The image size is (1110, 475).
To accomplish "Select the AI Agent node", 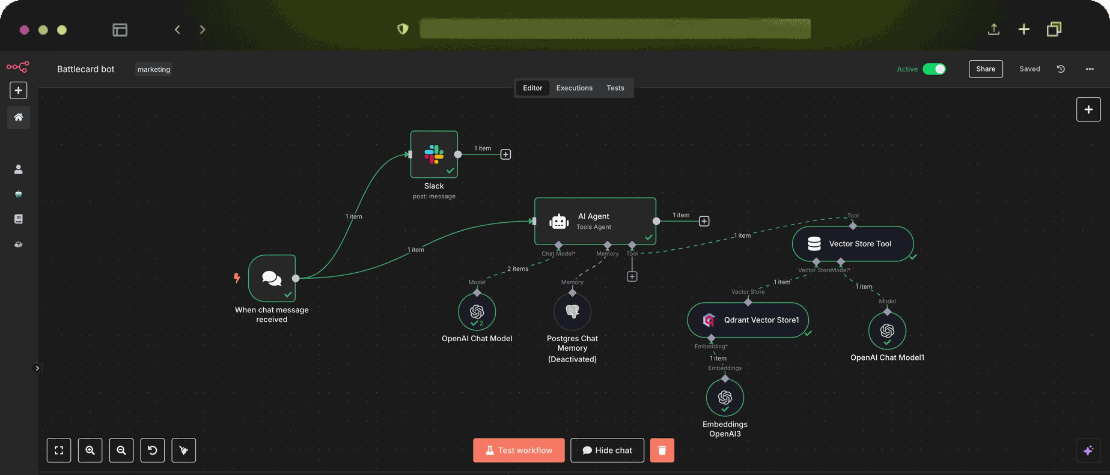I will (594, 221).
